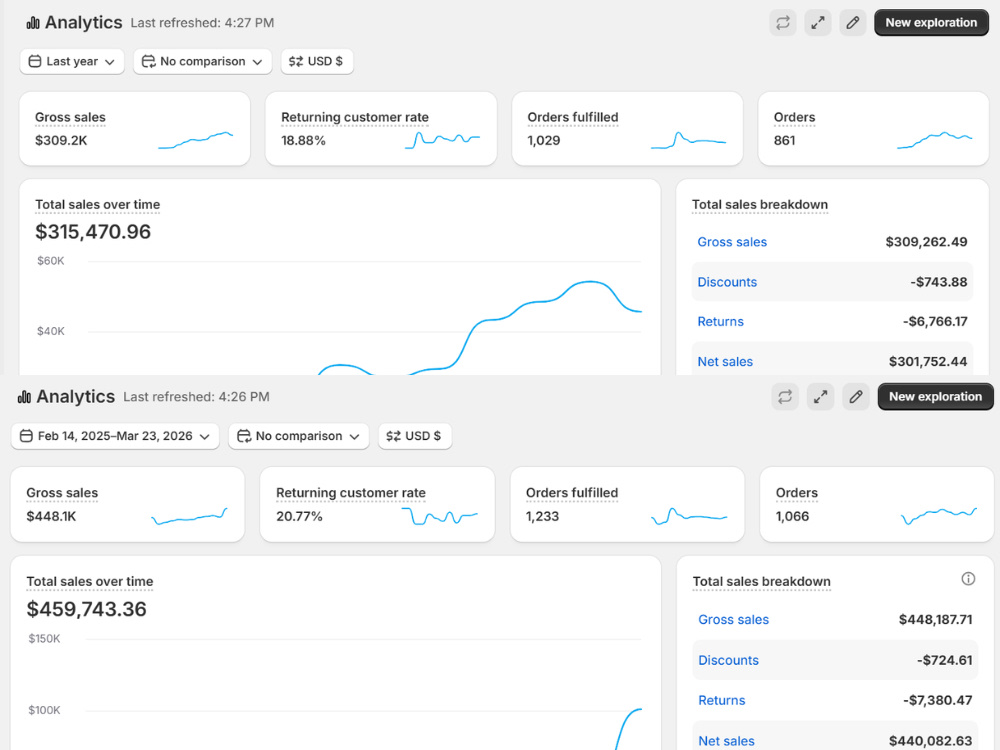Click Total sales over time title above $315,470.96
1000x750 pixels.
[x=98, y=205]
